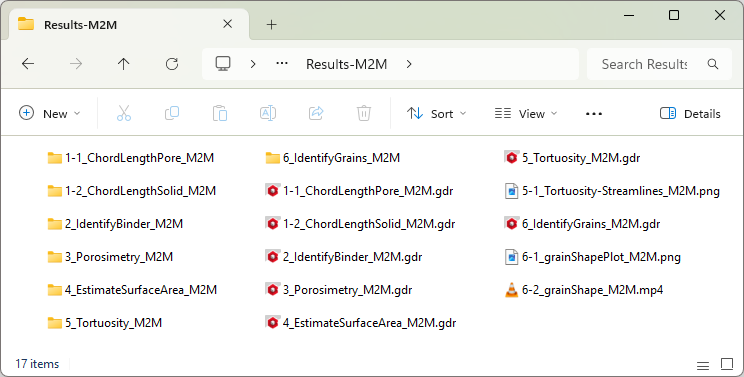Screen dimensions: 744x377
Task: Select 4_EstimateSurfaceArea_M2M.gdr file
Action: point(361,323)
